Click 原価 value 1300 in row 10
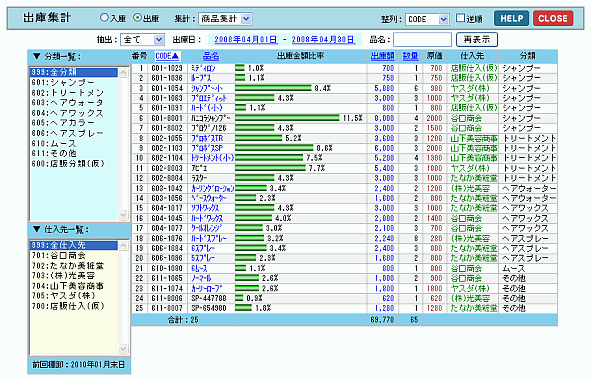This screenshot has height=381, width=591. [434, 158]
